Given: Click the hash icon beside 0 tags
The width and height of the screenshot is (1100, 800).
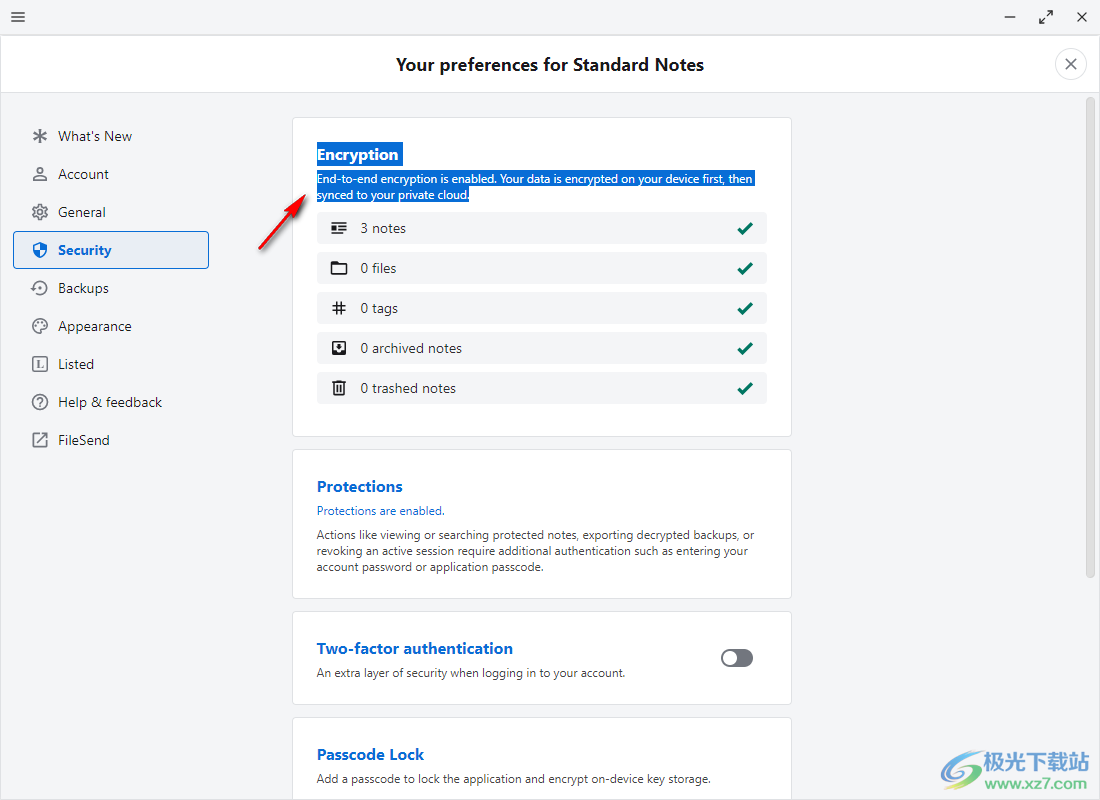Looking at the screenshot, I should coord(339,308).
